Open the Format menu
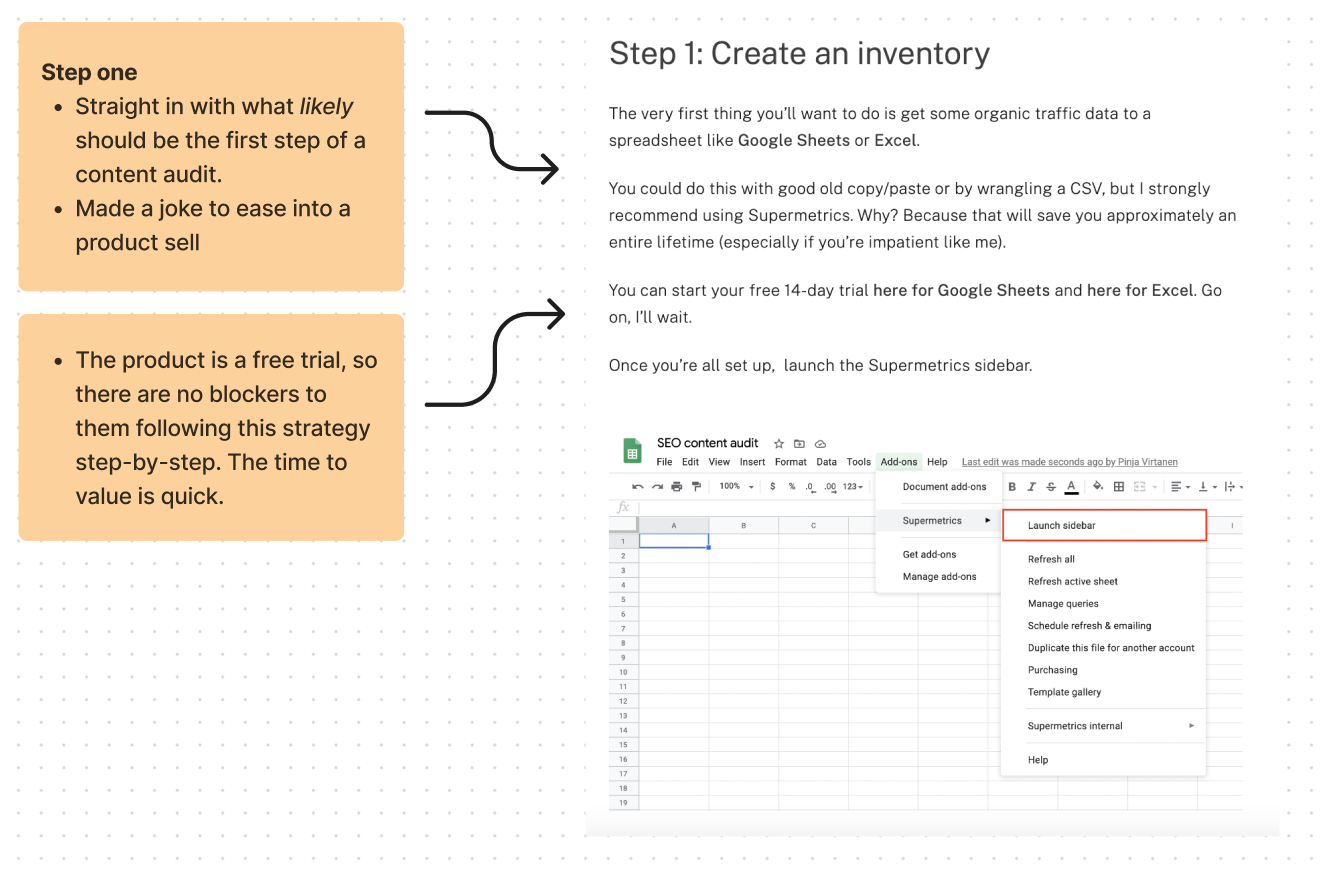This screenshot has height=872, width=1320. [x=790, y=462]
